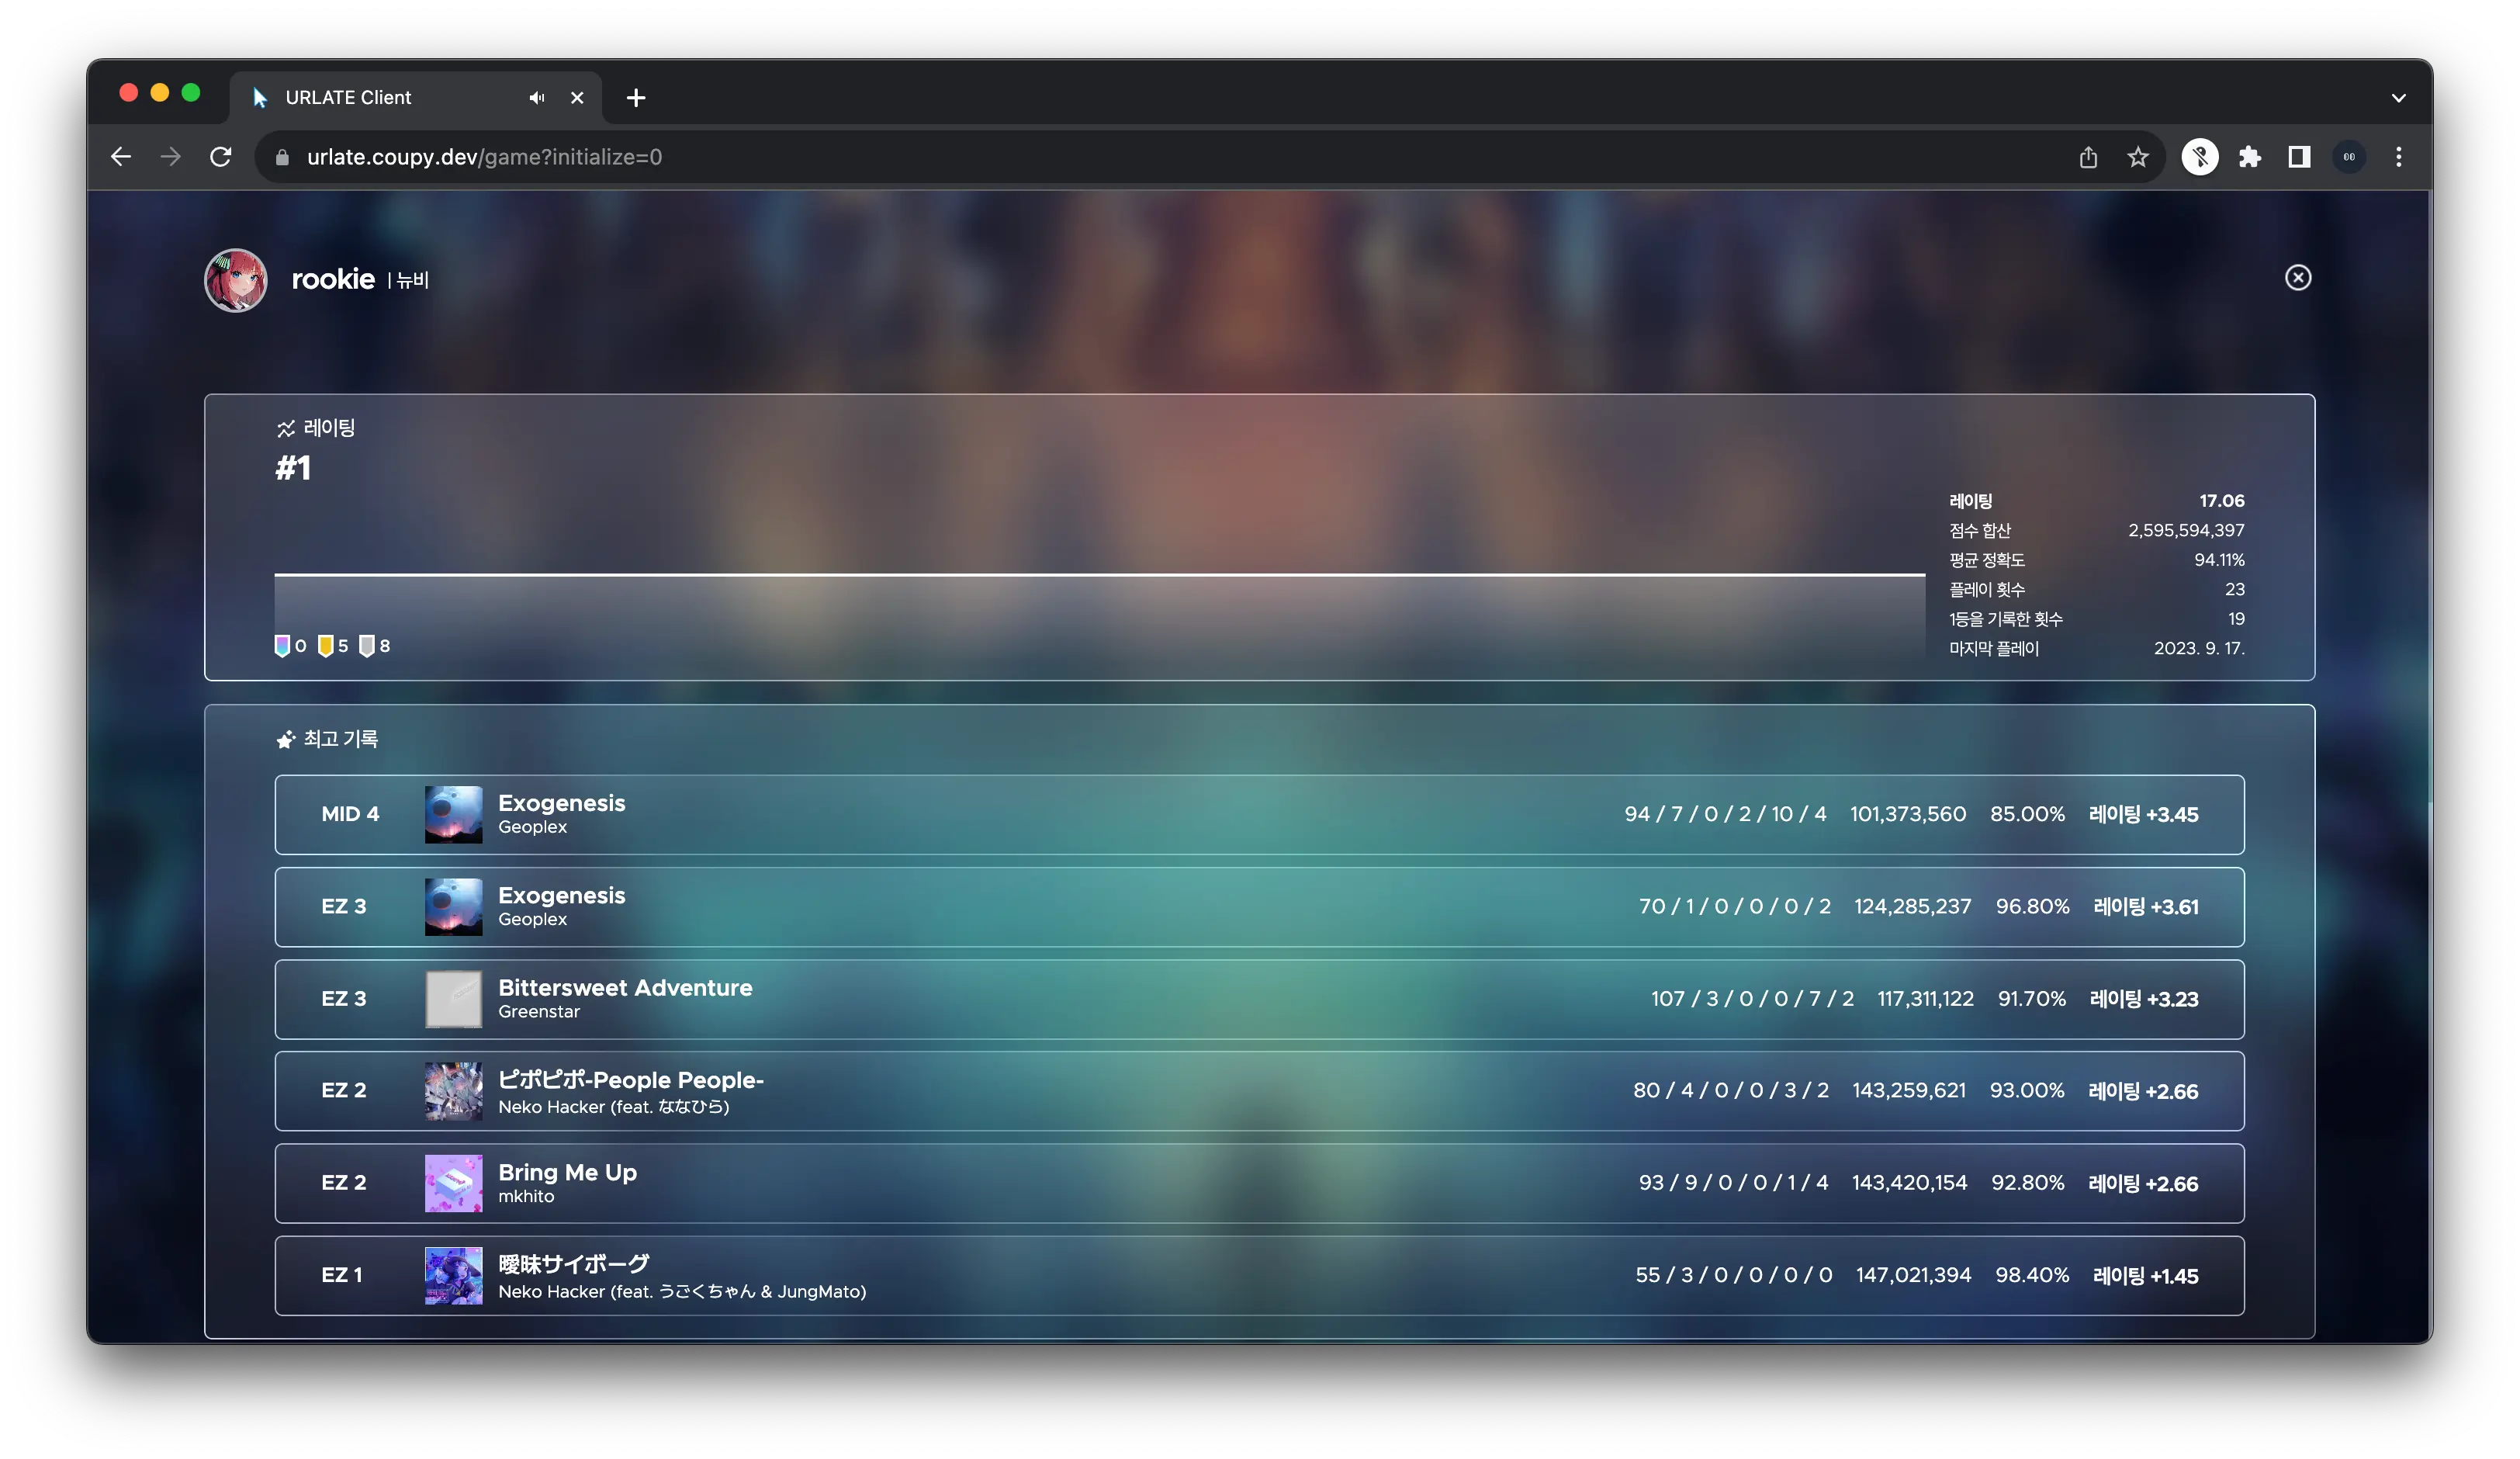Viewport: 2520px width, 1459px height.
Task: Open the Chrome three-dot menu
Action: click(x=2398, y=157)
